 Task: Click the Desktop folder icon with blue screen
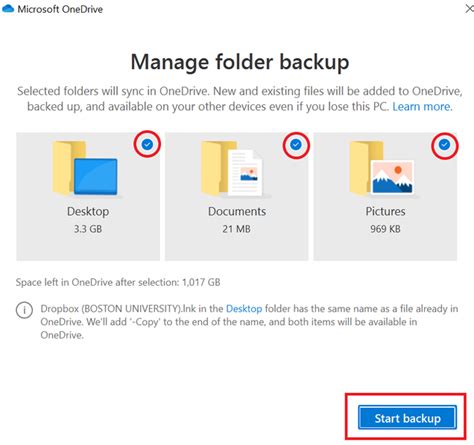click(x=85, y=168)
